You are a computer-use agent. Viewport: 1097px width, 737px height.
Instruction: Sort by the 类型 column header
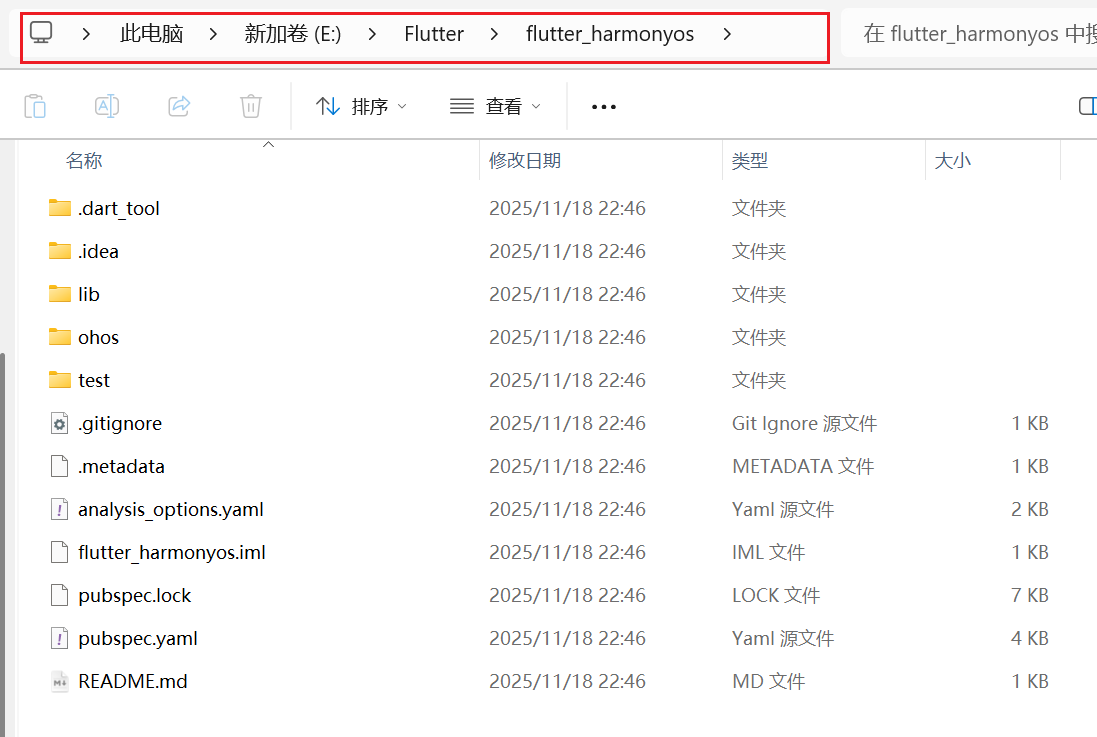[749, 161]
